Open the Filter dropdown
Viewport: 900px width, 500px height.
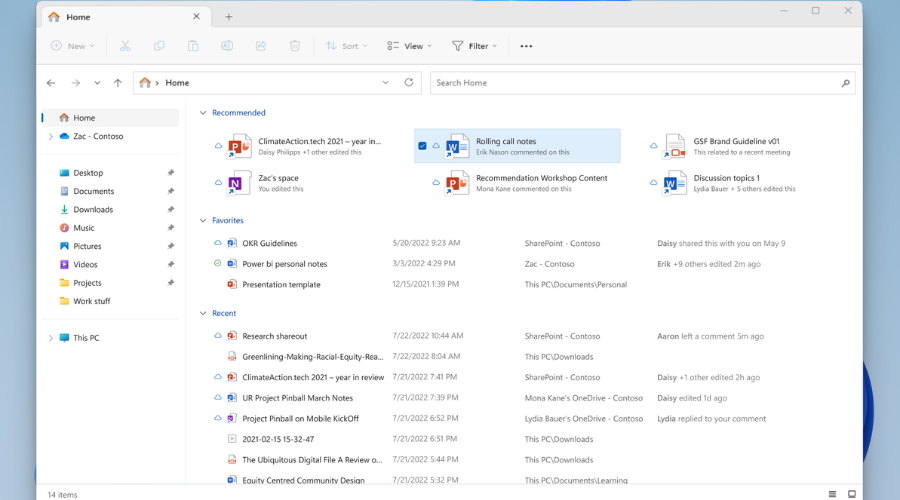point(474,46)
